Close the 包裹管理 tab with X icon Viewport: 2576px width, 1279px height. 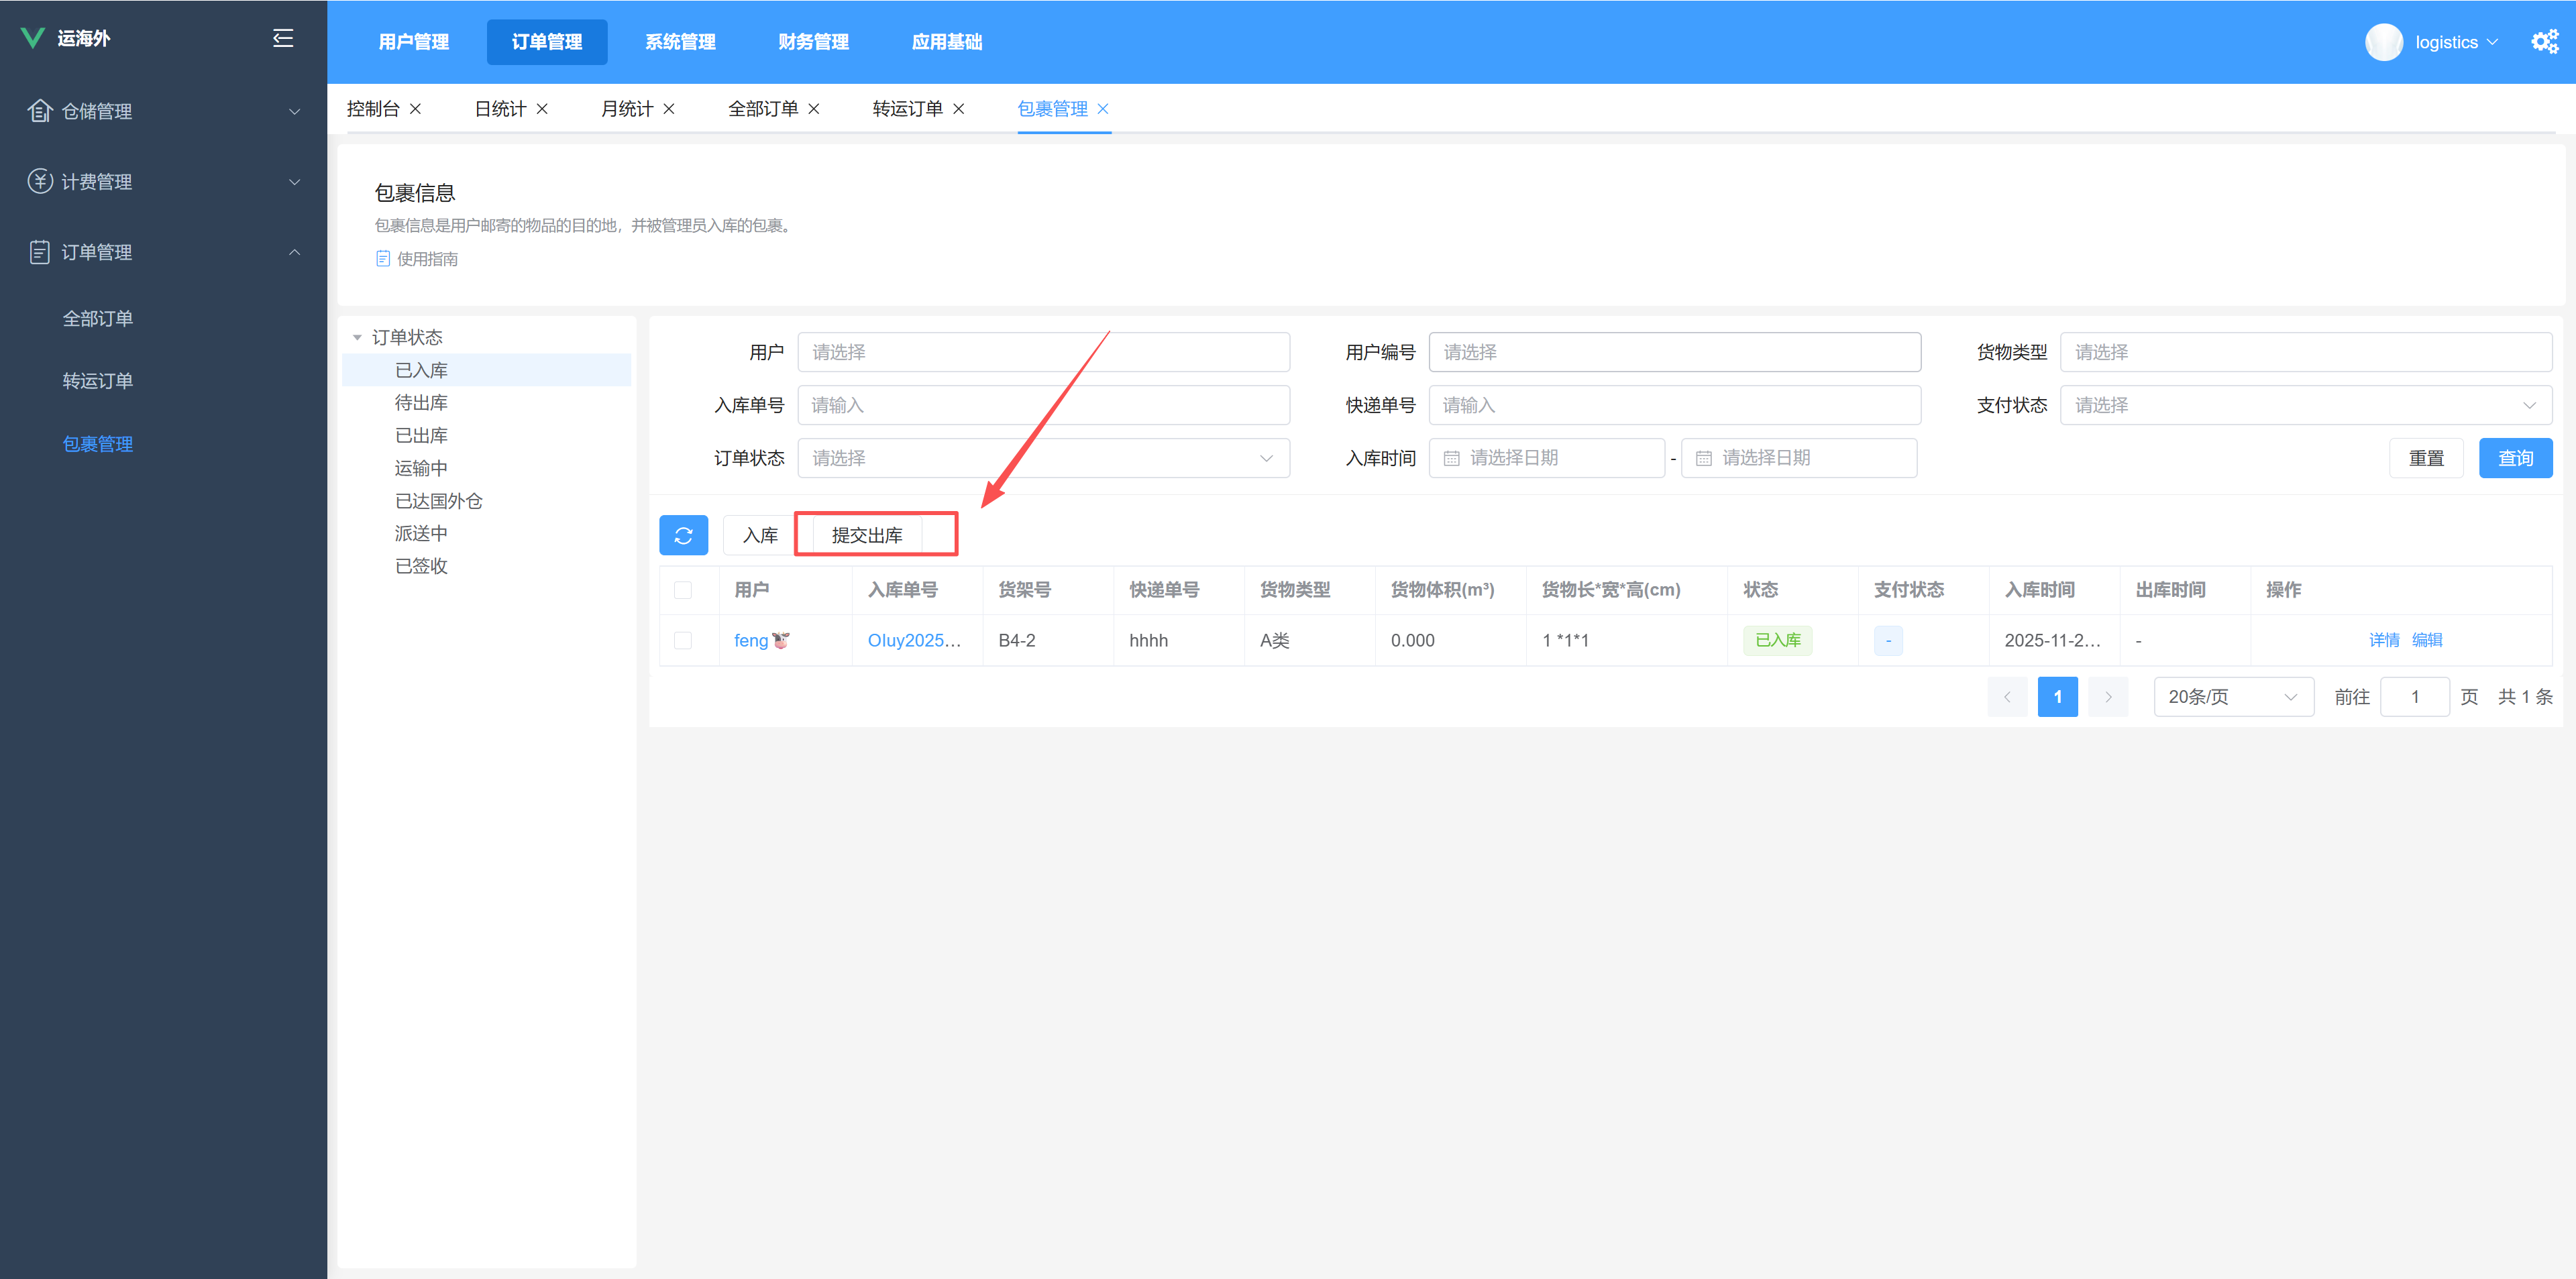[1103, 109]
